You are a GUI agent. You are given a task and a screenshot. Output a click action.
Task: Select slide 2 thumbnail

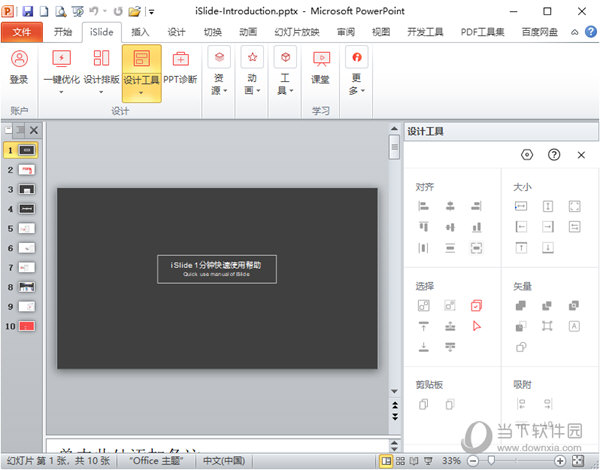click(27, 170)
